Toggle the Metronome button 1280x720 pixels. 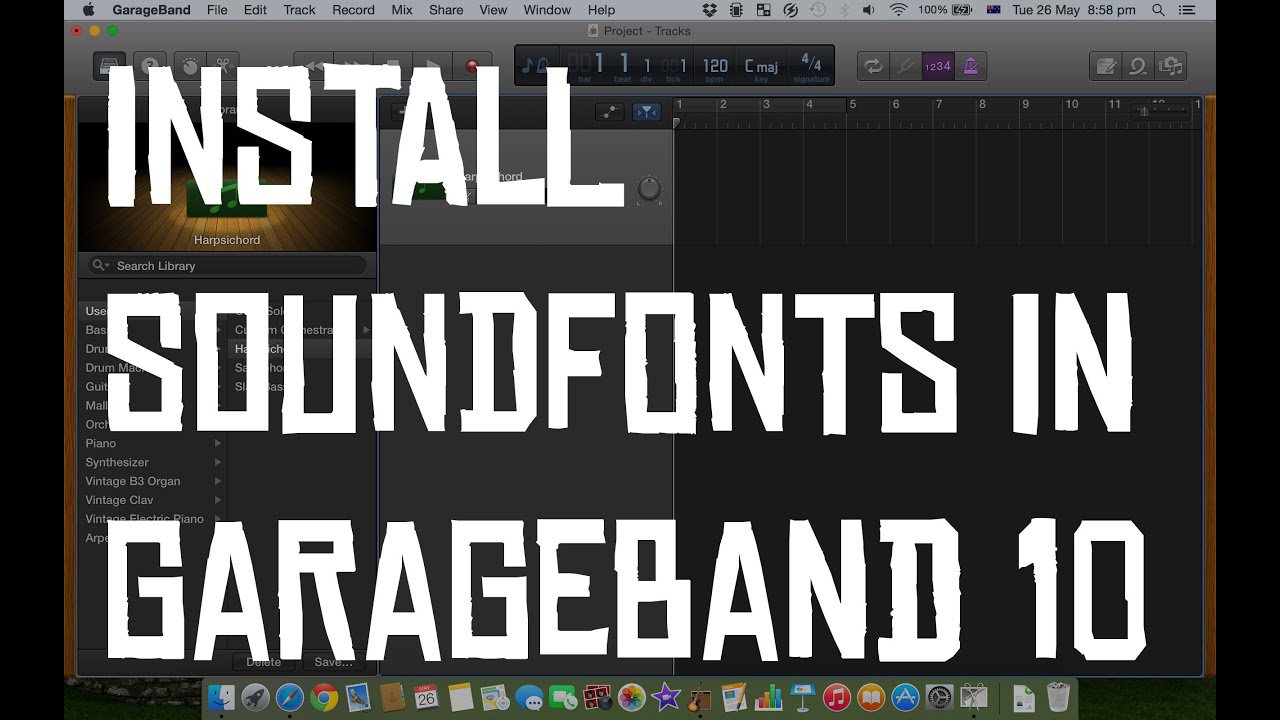(x=970, y=66)
